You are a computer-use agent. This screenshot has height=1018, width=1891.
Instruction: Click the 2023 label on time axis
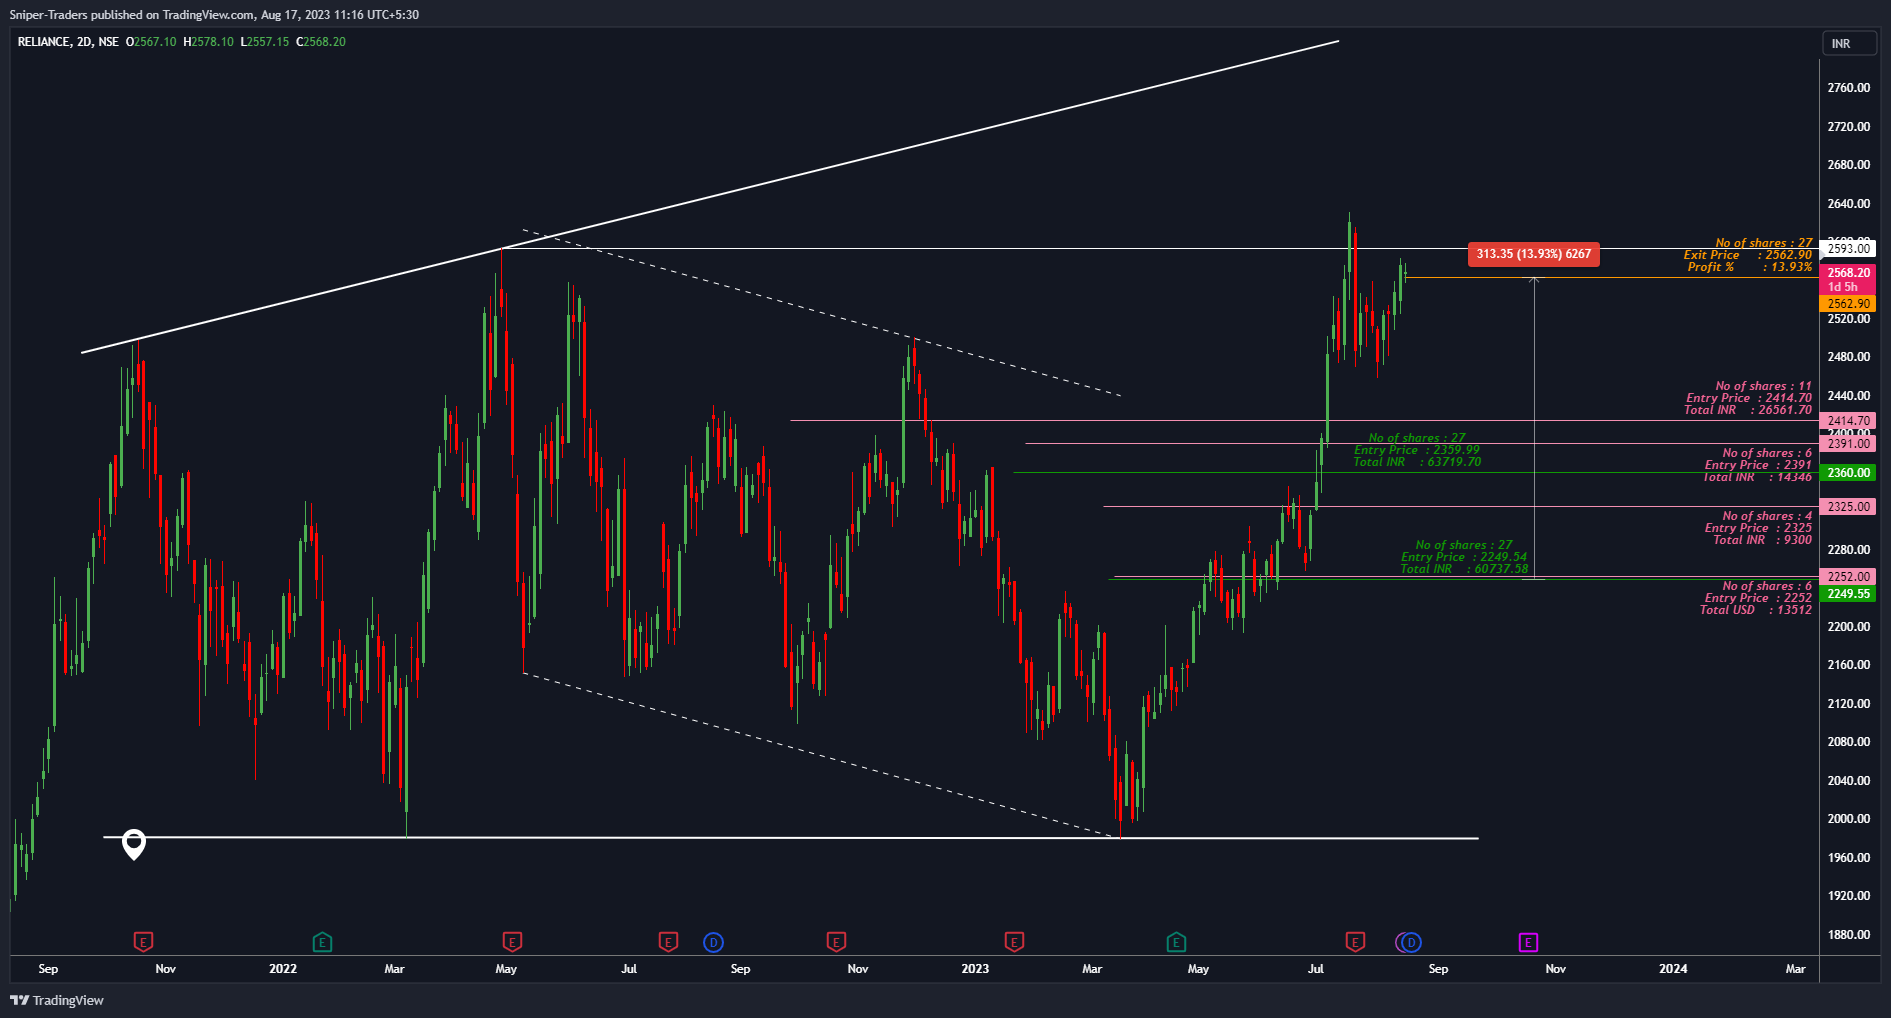tap(975, 969)
